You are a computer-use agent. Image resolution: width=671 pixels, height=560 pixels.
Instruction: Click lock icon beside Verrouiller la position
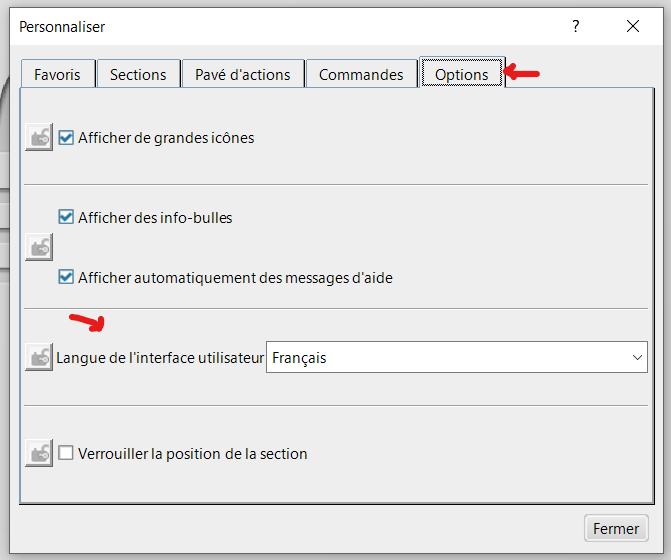click(x=39, y=453)
